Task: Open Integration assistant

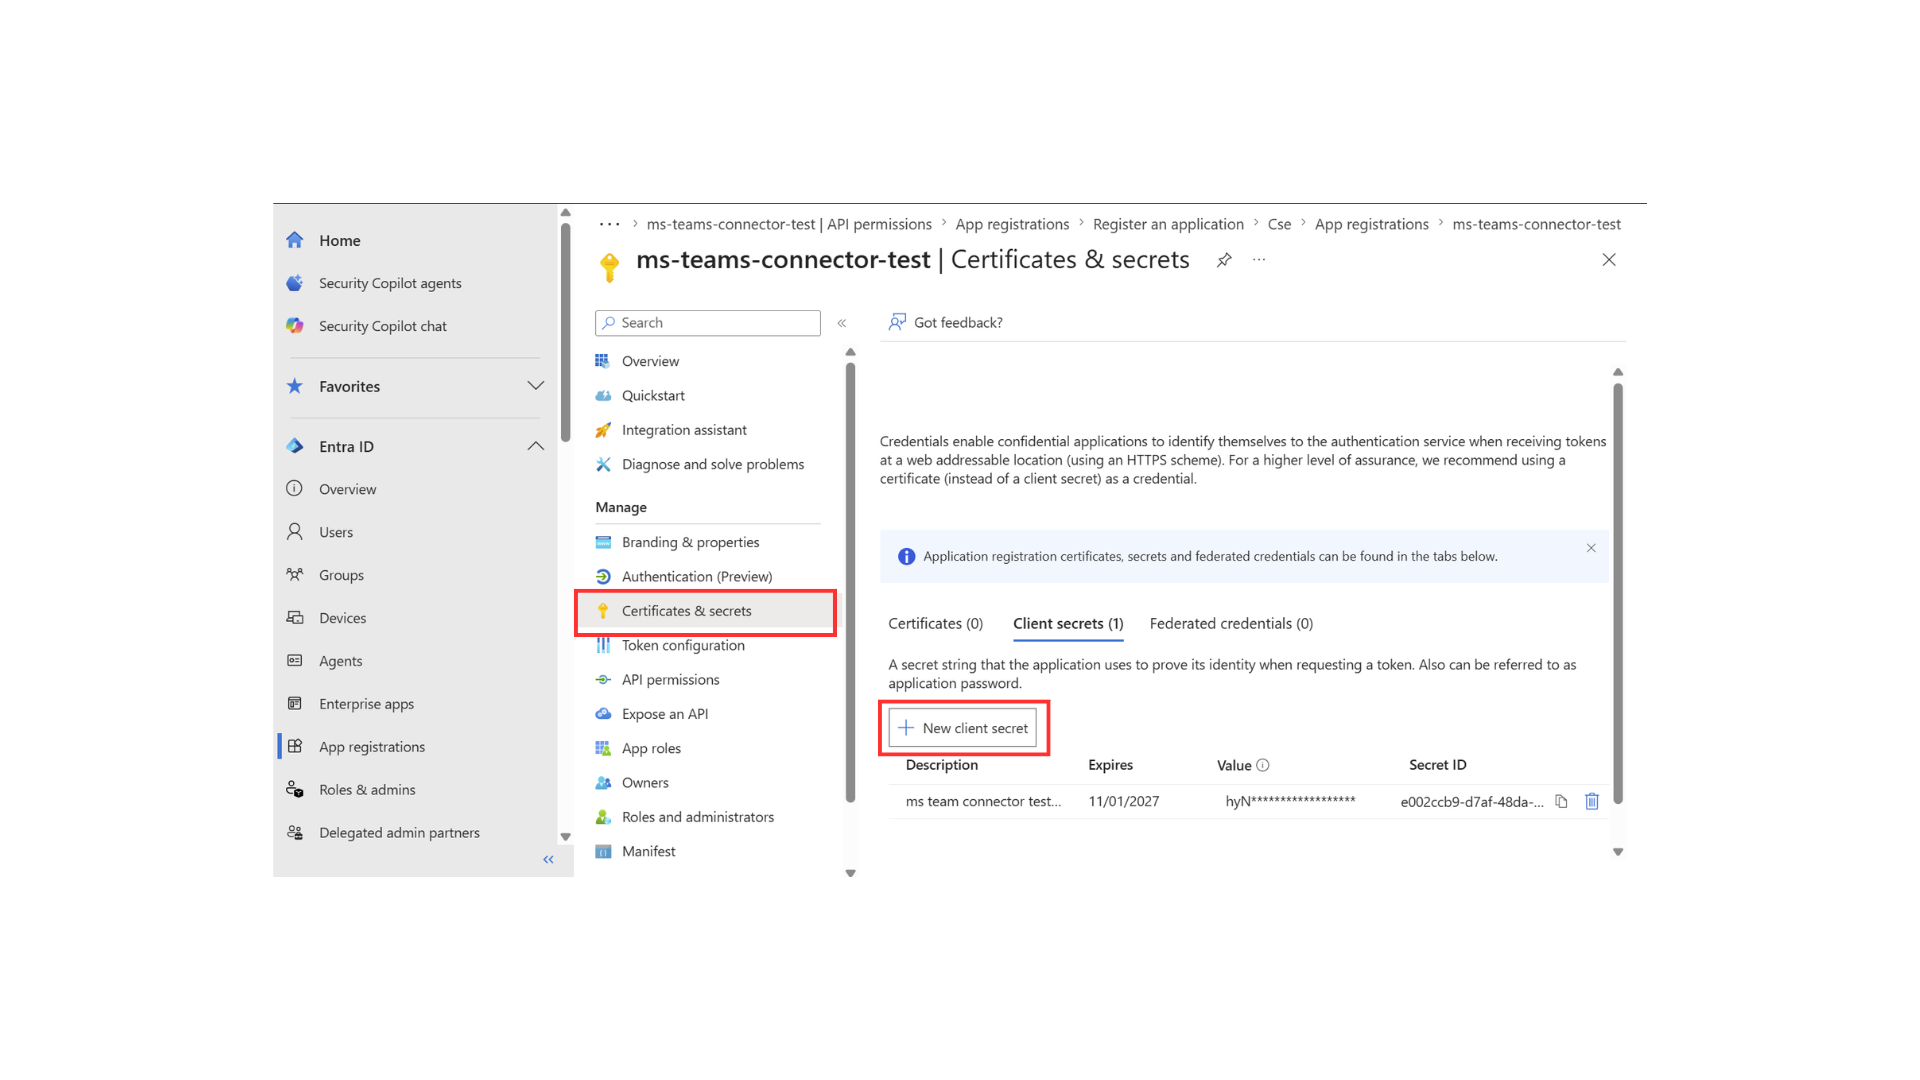Action: (x=684, y=430)
